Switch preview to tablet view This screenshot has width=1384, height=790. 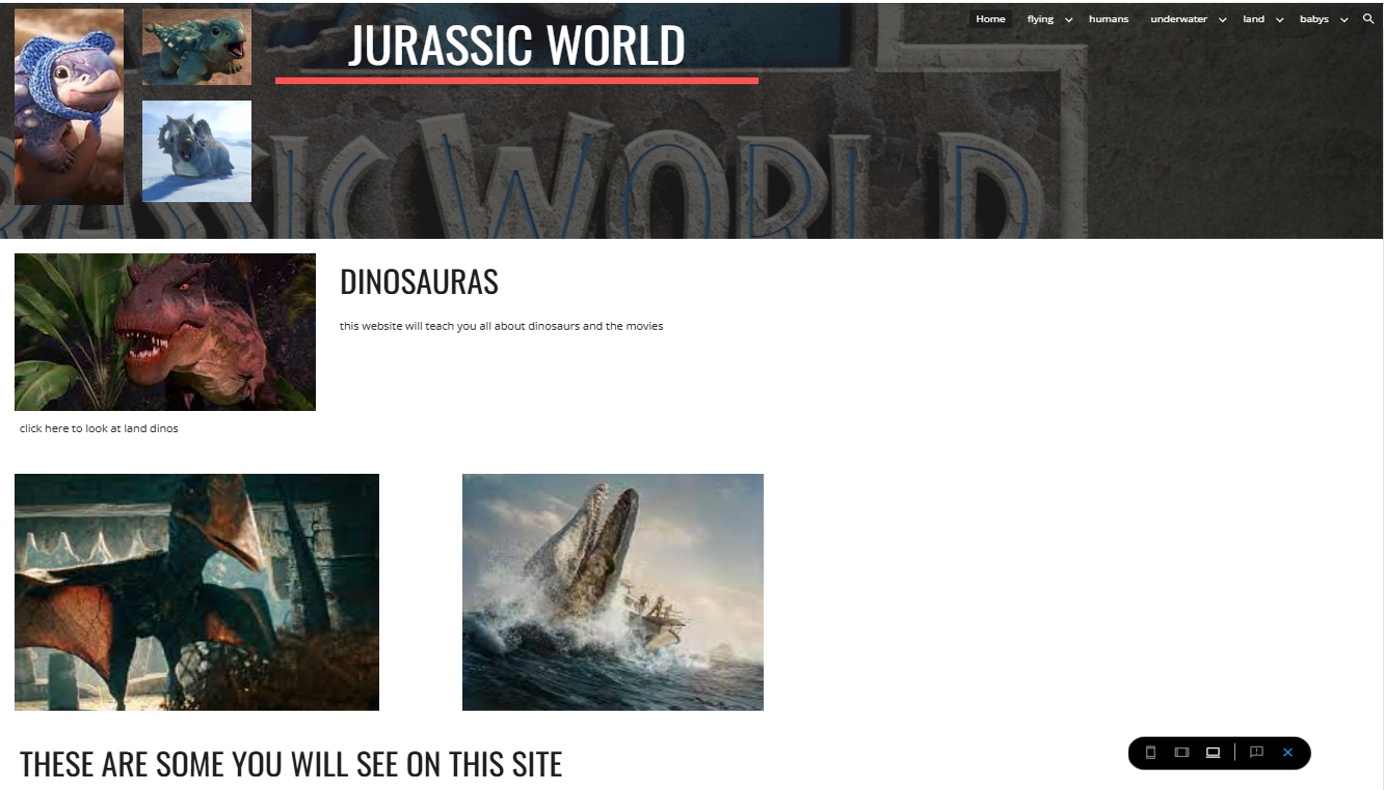(x=1181, y=752)
